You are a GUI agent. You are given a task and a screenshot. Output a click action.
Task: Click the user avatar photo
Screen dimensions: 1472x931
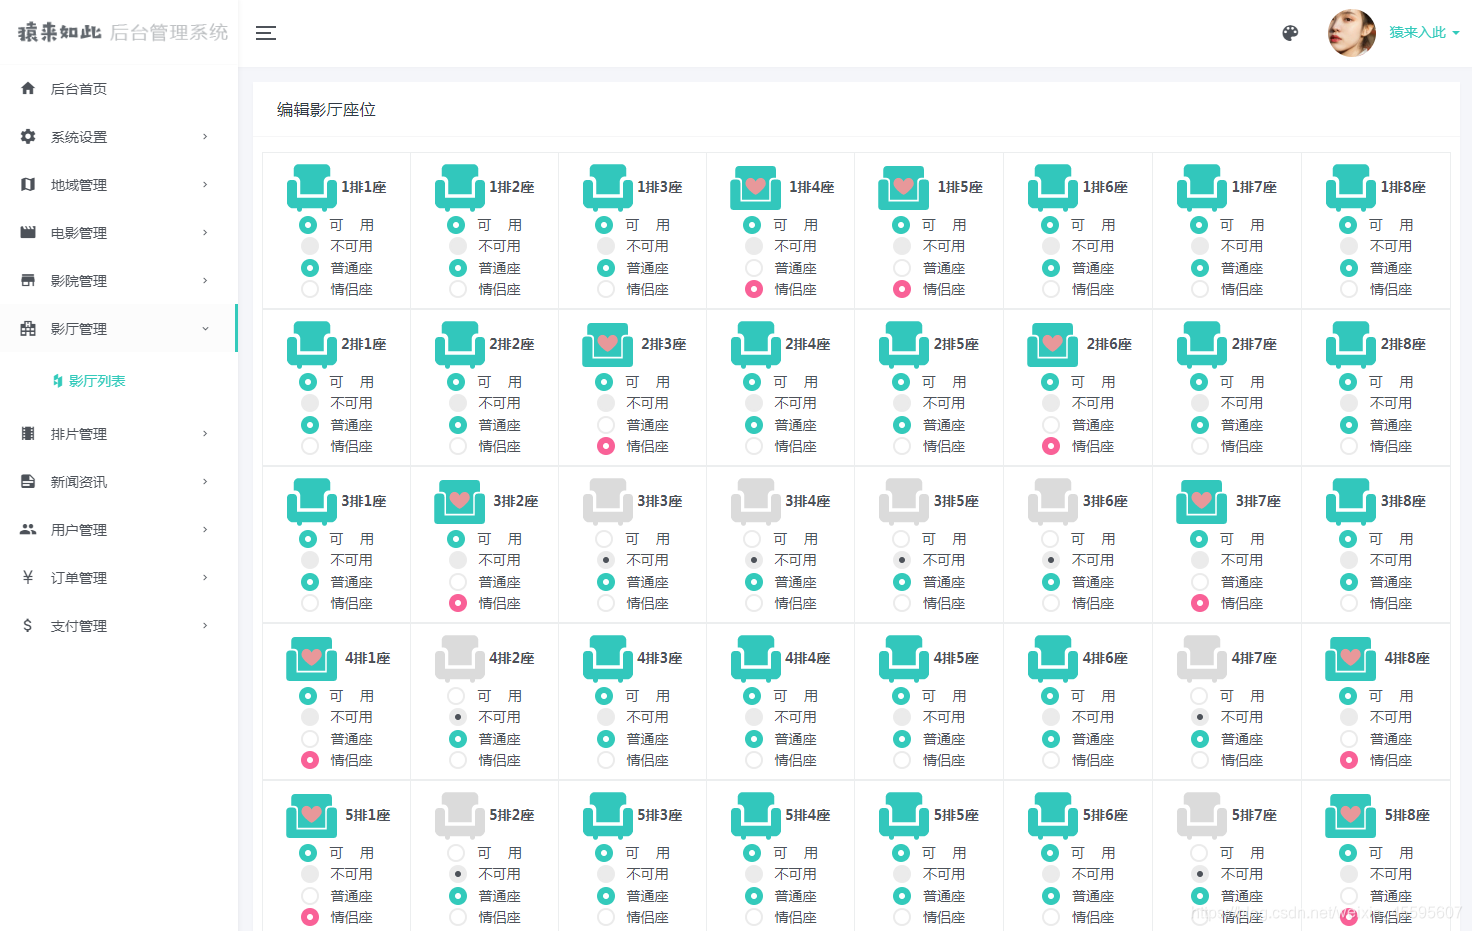[1352, 33]
